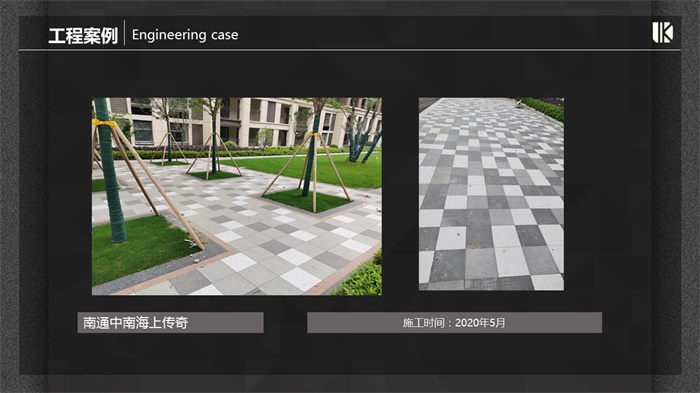Click the square grass patch under the middle tree
700x393 pixels.
pos(307,200)
